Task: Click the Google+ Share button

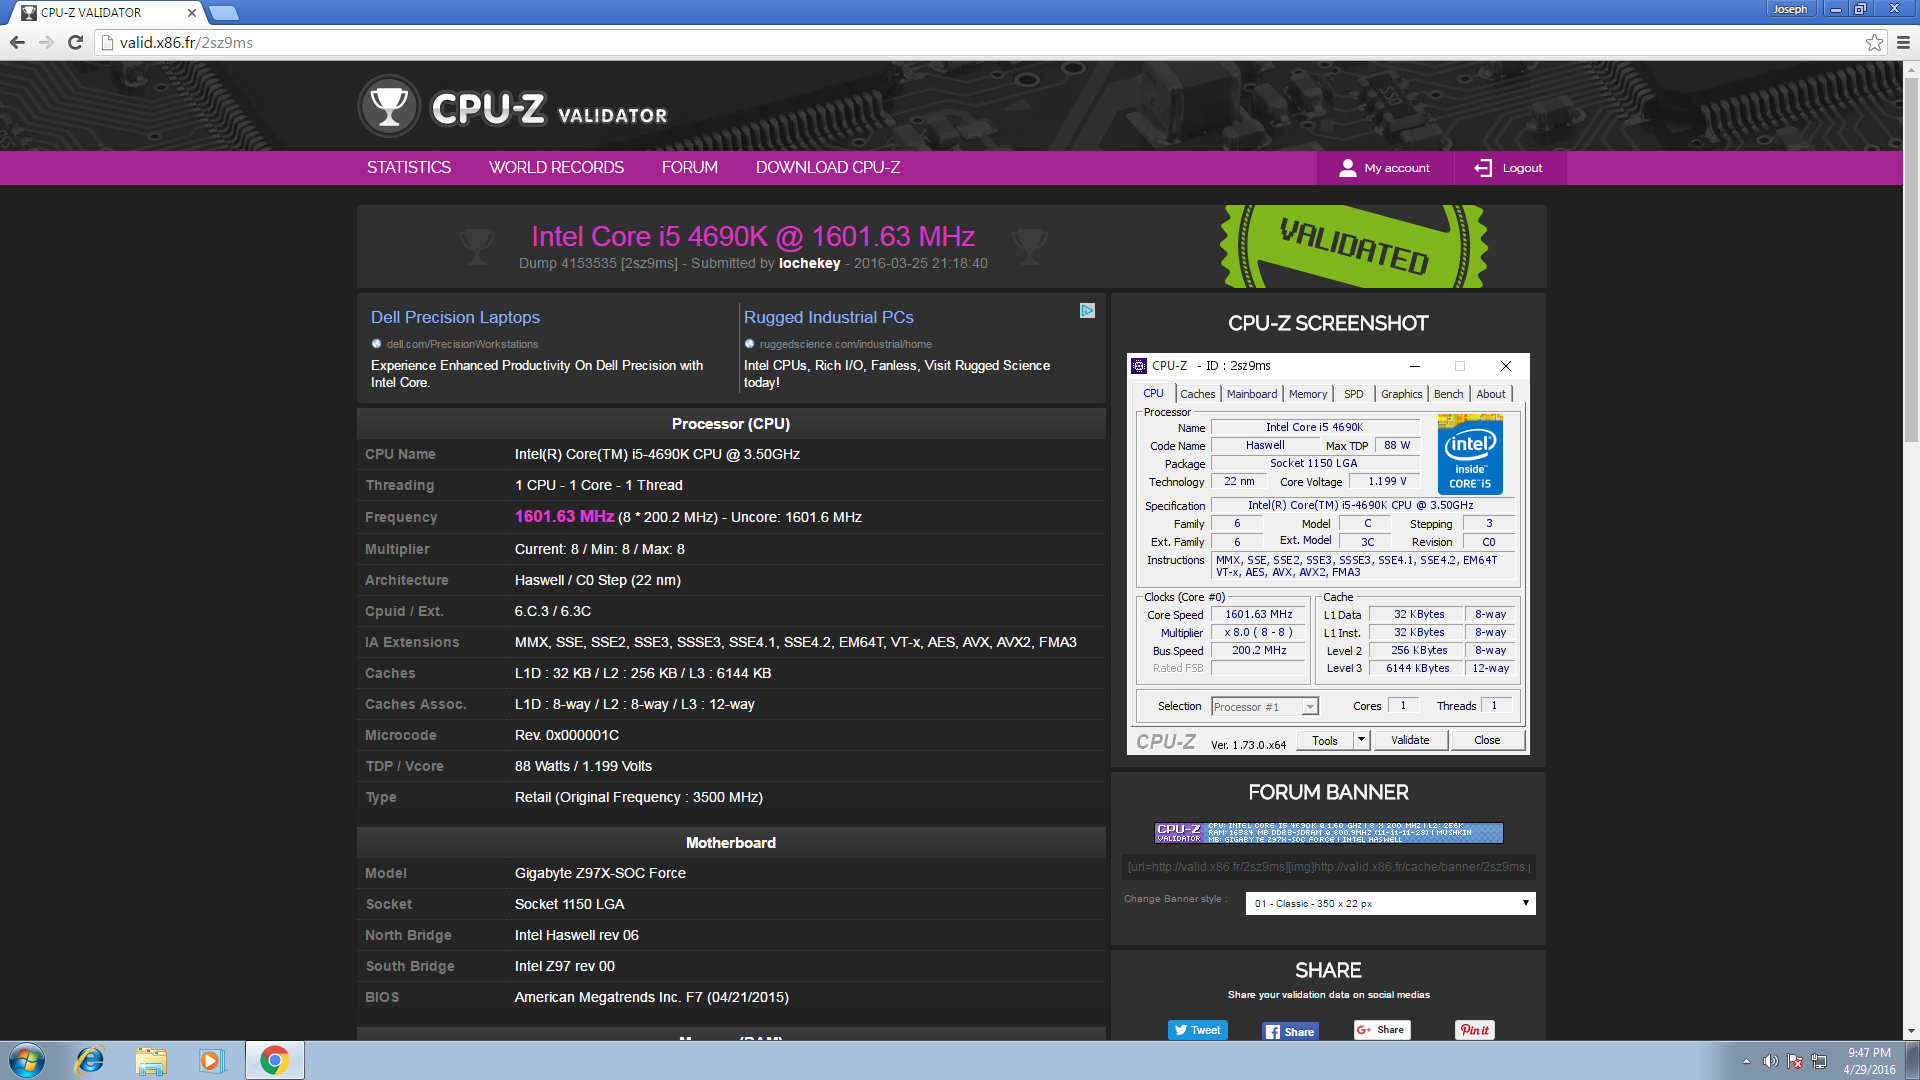Action: 1382,1030
